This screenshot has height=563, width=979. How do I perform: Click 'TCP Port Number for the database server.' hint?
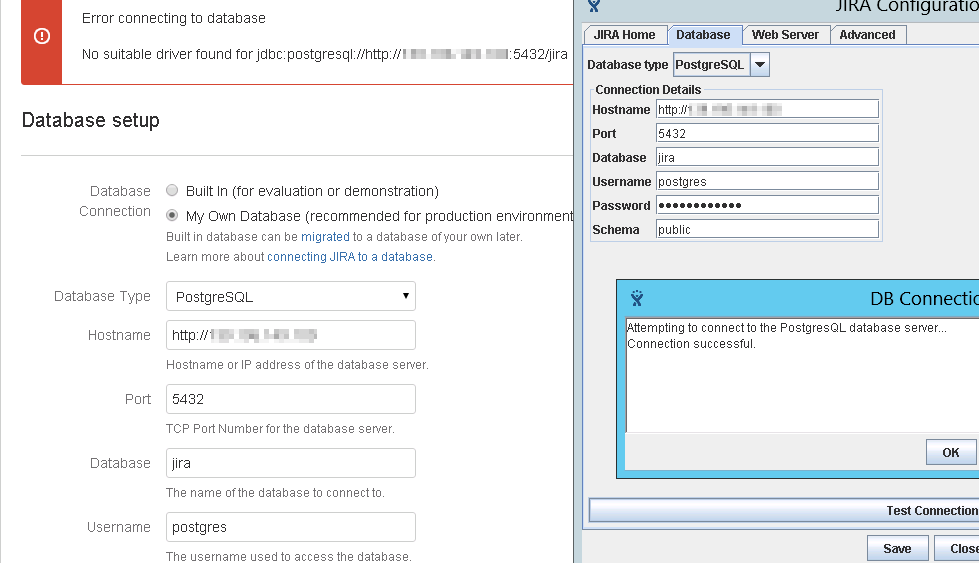point(280,429)
